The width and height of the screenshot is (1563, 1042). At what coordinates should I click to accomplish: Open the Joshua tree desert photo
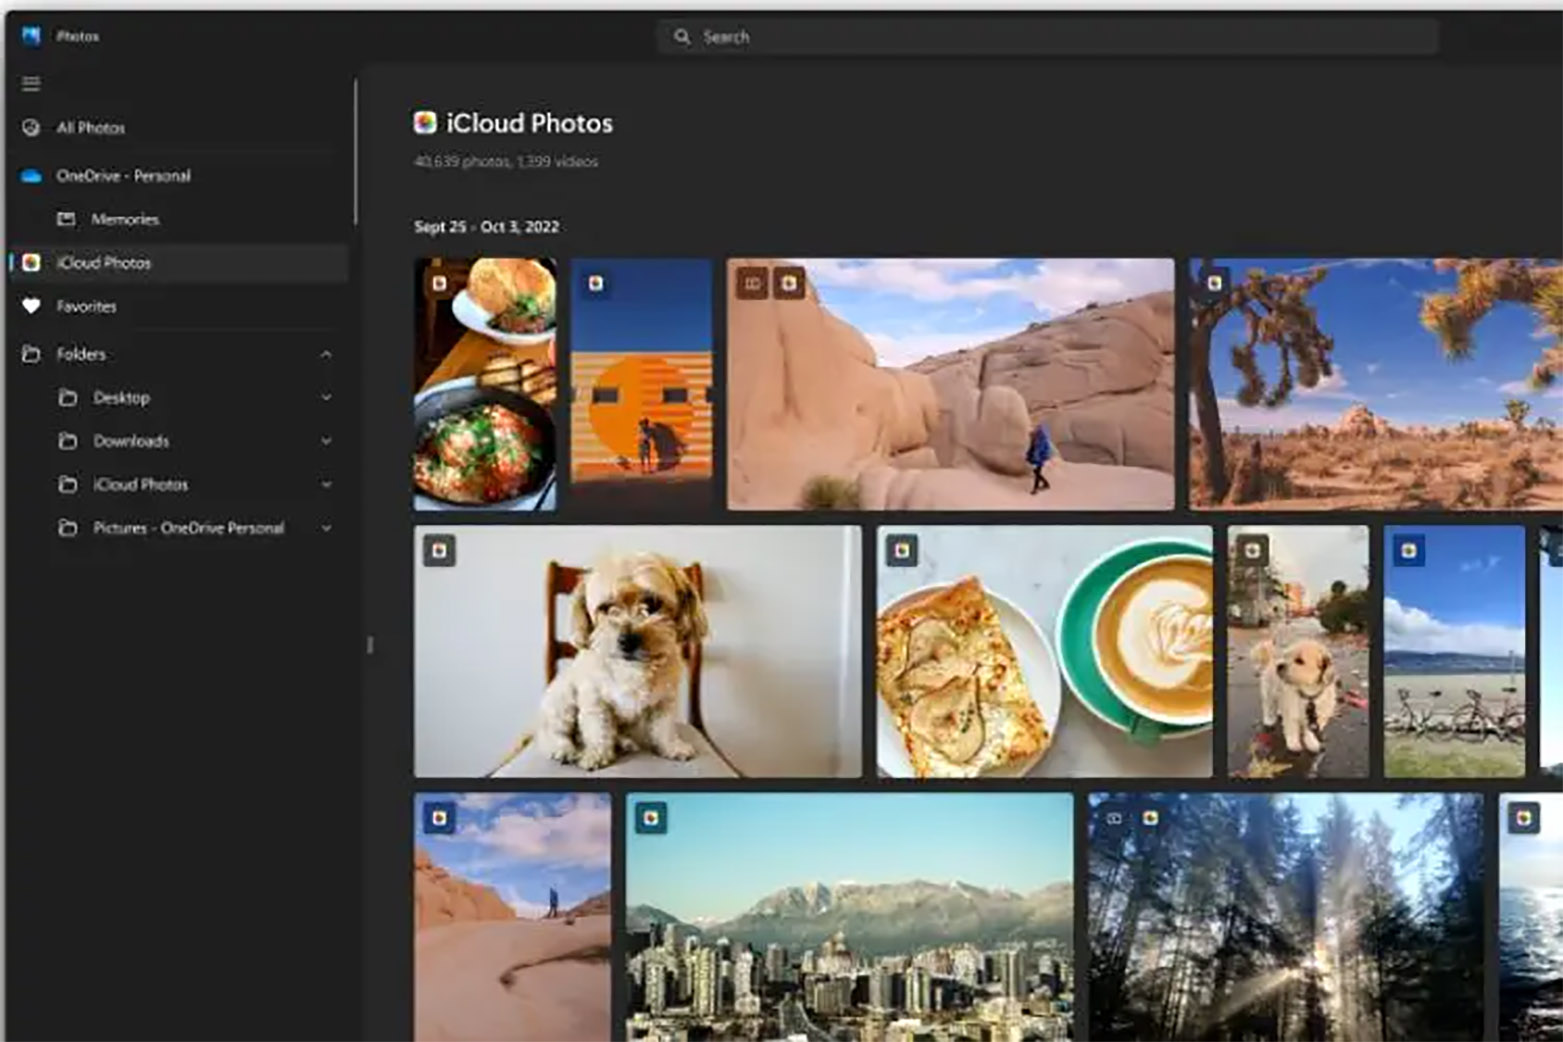coord(1376,385)
